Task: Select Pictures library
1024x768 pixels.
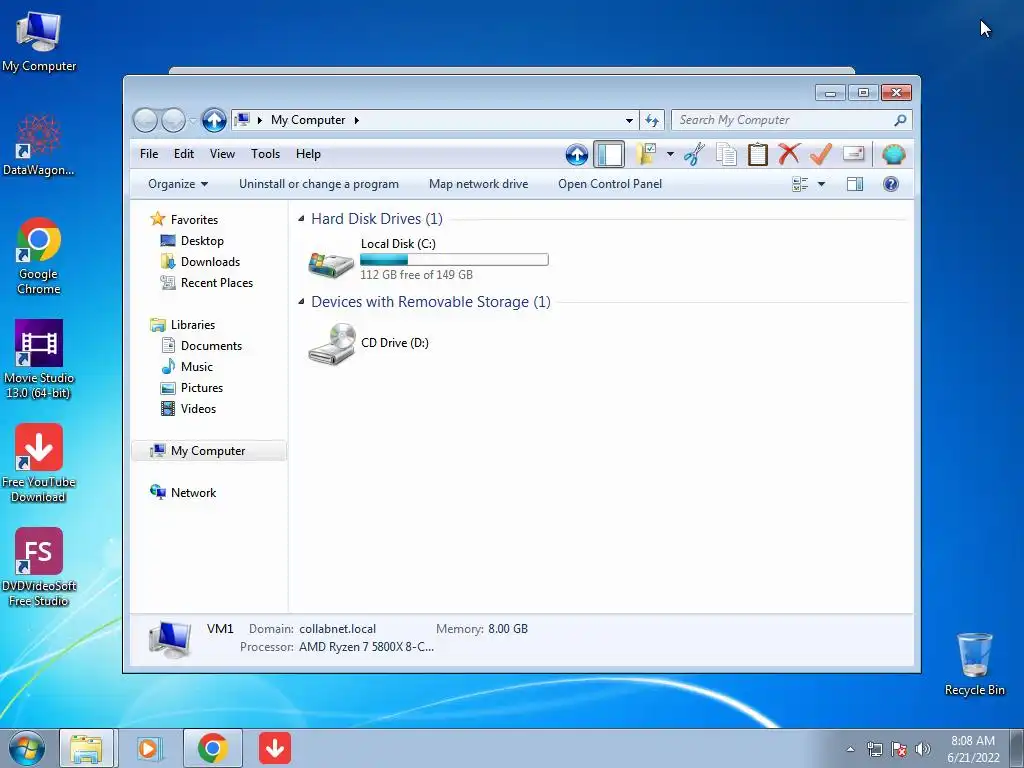Action: point(202,388)
